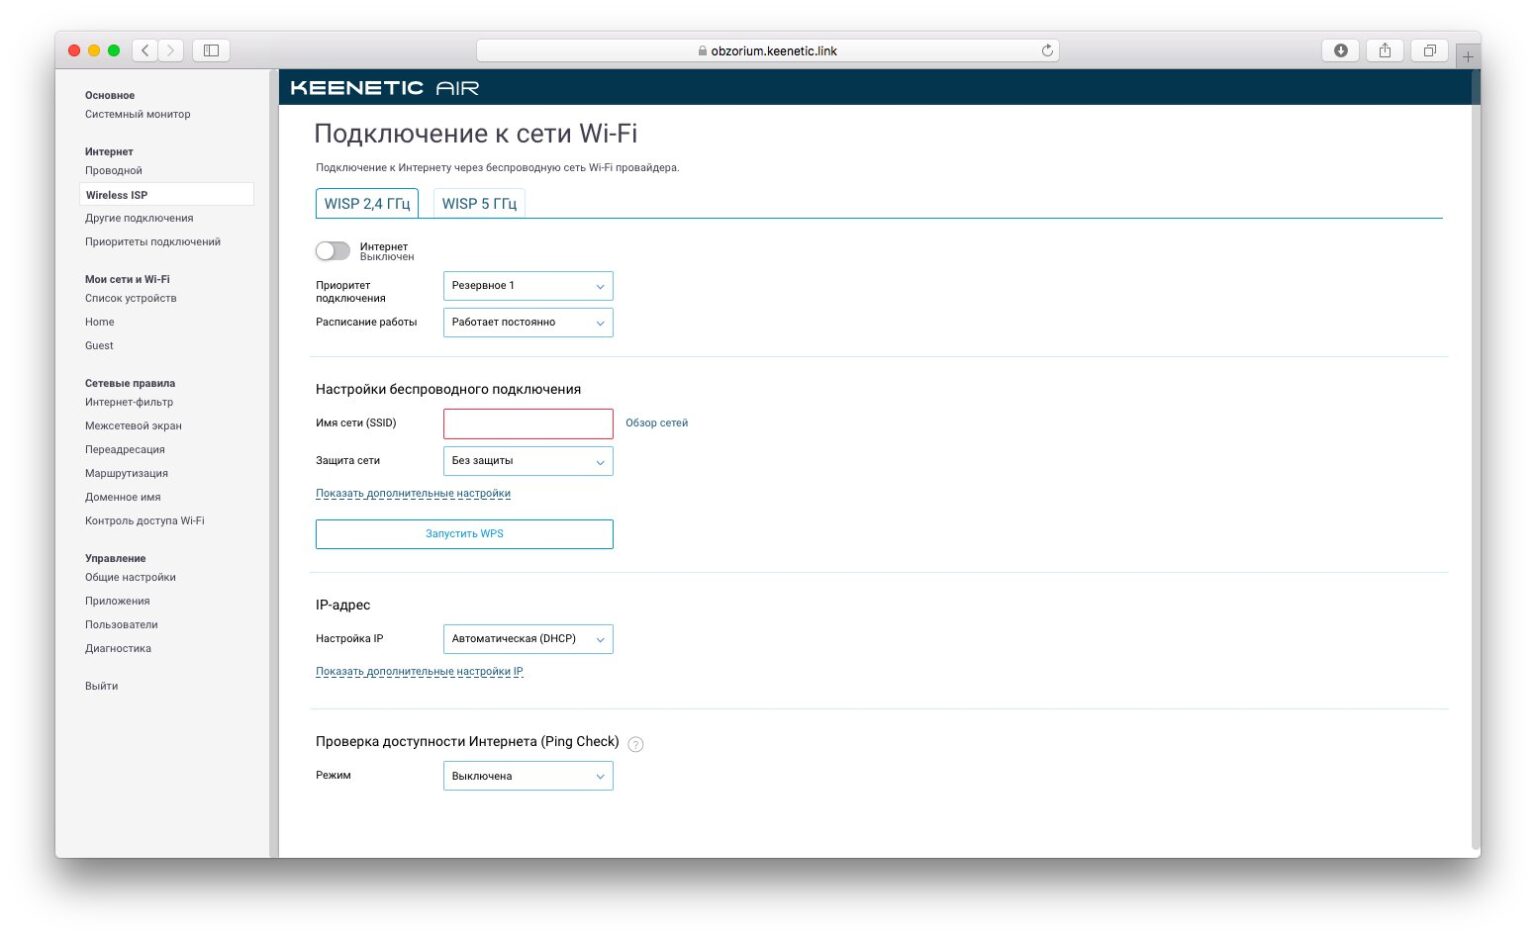Click the Safari share icon

point(1385,50)
